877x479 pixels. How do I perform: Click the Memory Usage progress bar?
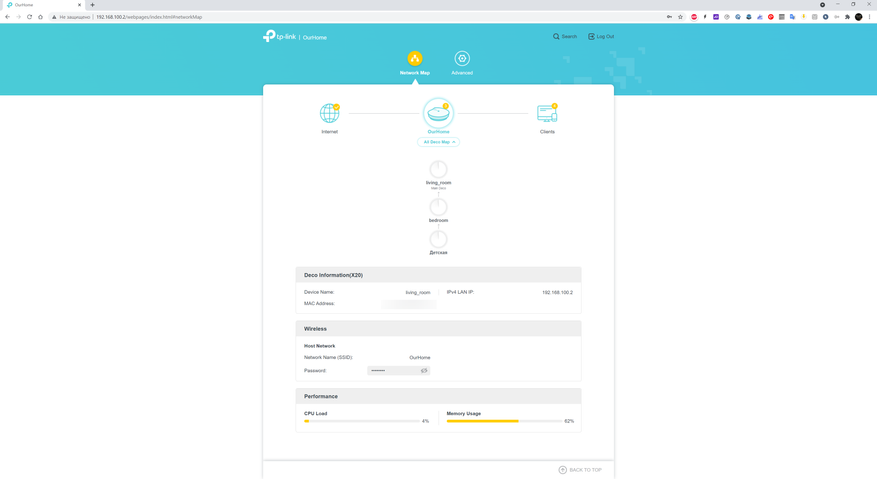503,421
